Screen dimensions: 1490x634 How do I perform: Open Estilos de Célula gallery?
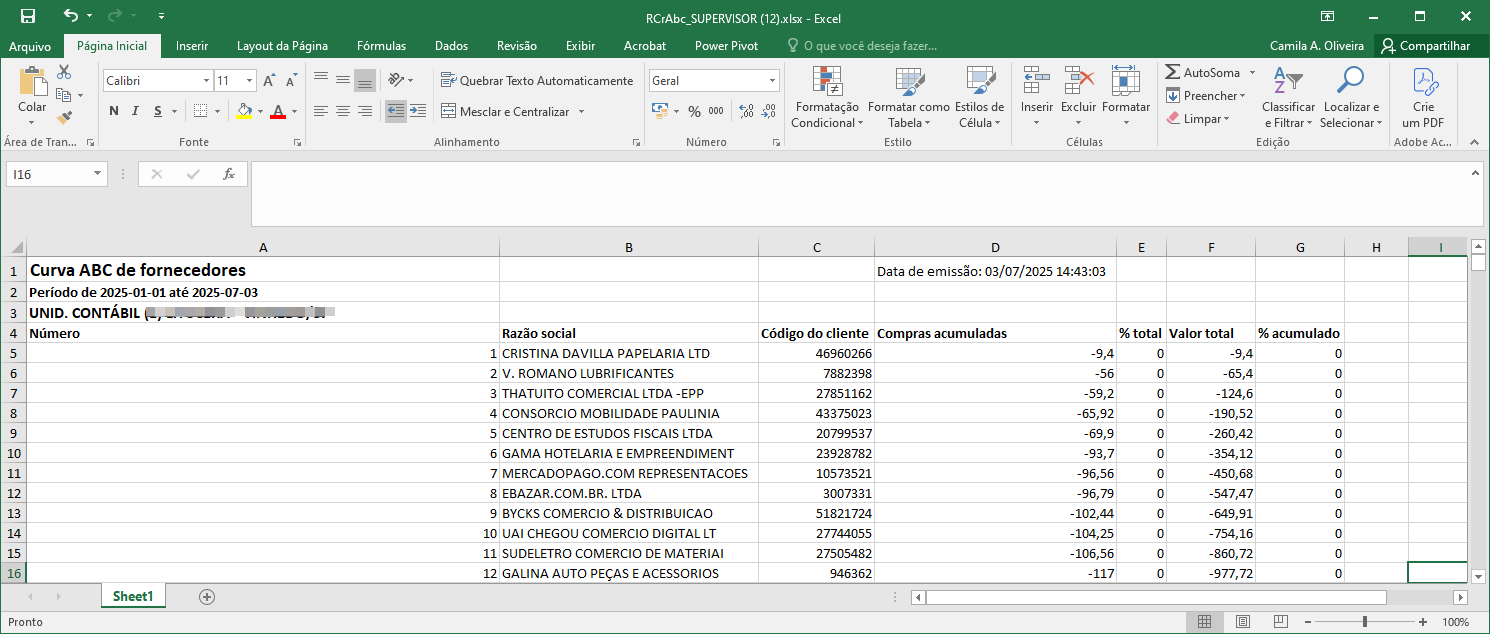[979, 97]
